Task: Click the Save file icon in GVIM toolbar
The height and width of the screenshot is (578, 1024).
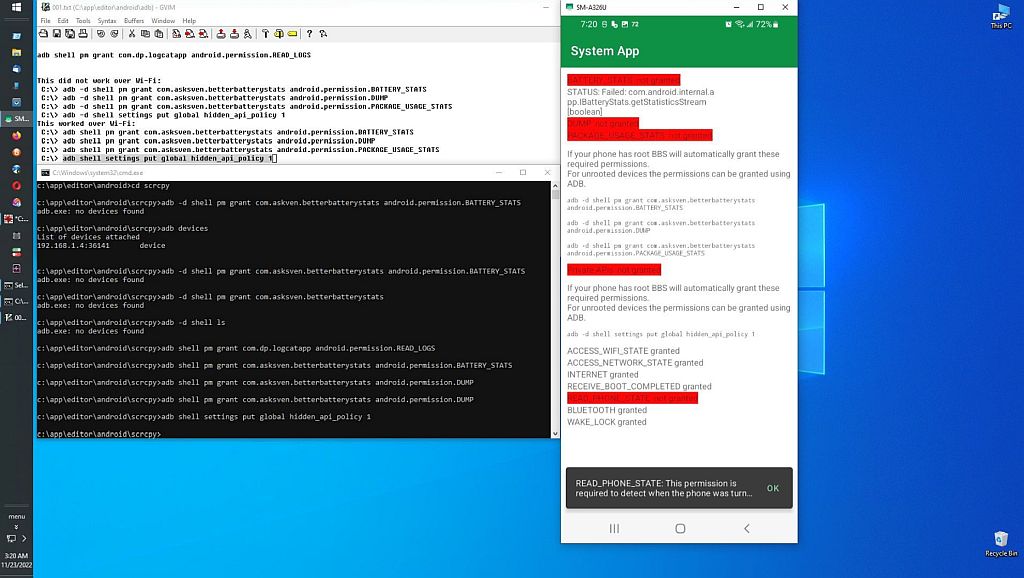Action: 57,33
